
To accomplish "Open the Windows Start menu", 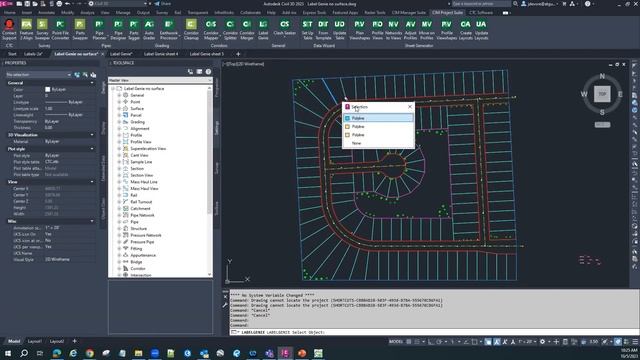I will click(7, 353).
